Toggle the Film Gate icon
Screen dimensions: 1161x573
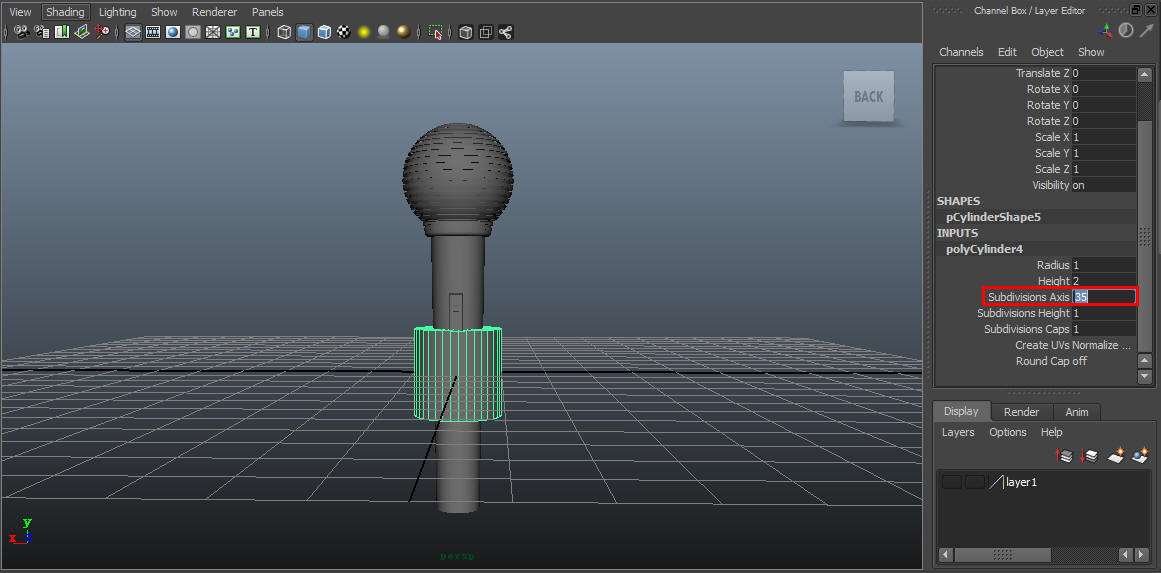(153, 32)
